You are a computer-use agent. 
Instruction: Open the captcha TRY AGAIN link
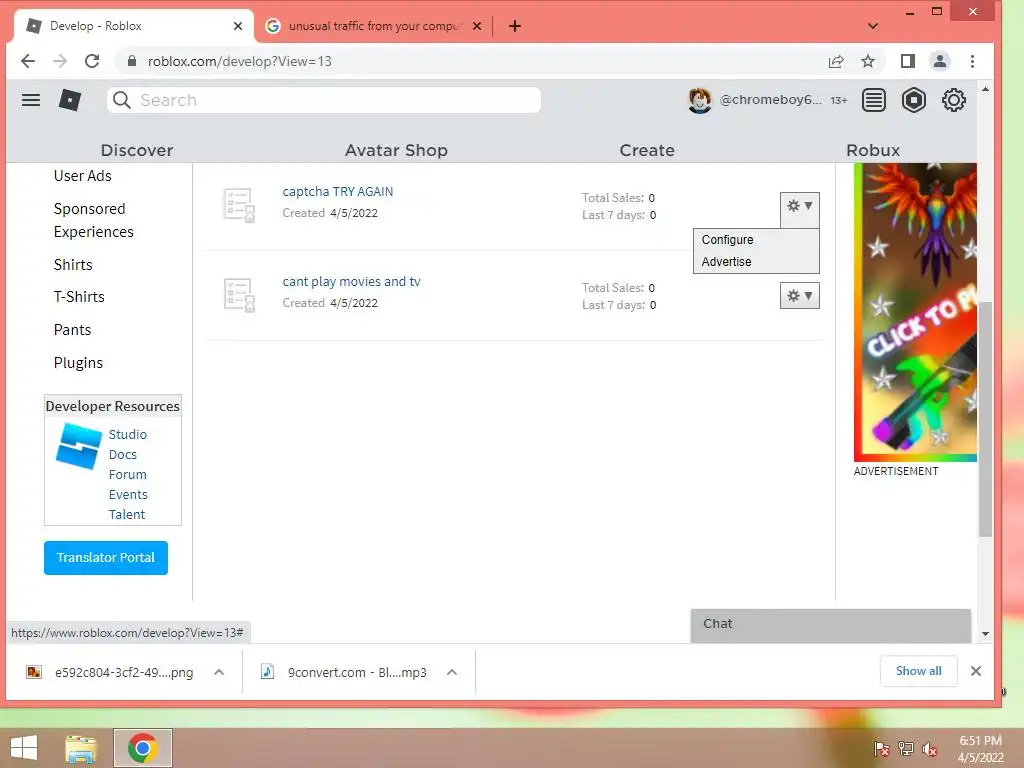tap(338, 191)
